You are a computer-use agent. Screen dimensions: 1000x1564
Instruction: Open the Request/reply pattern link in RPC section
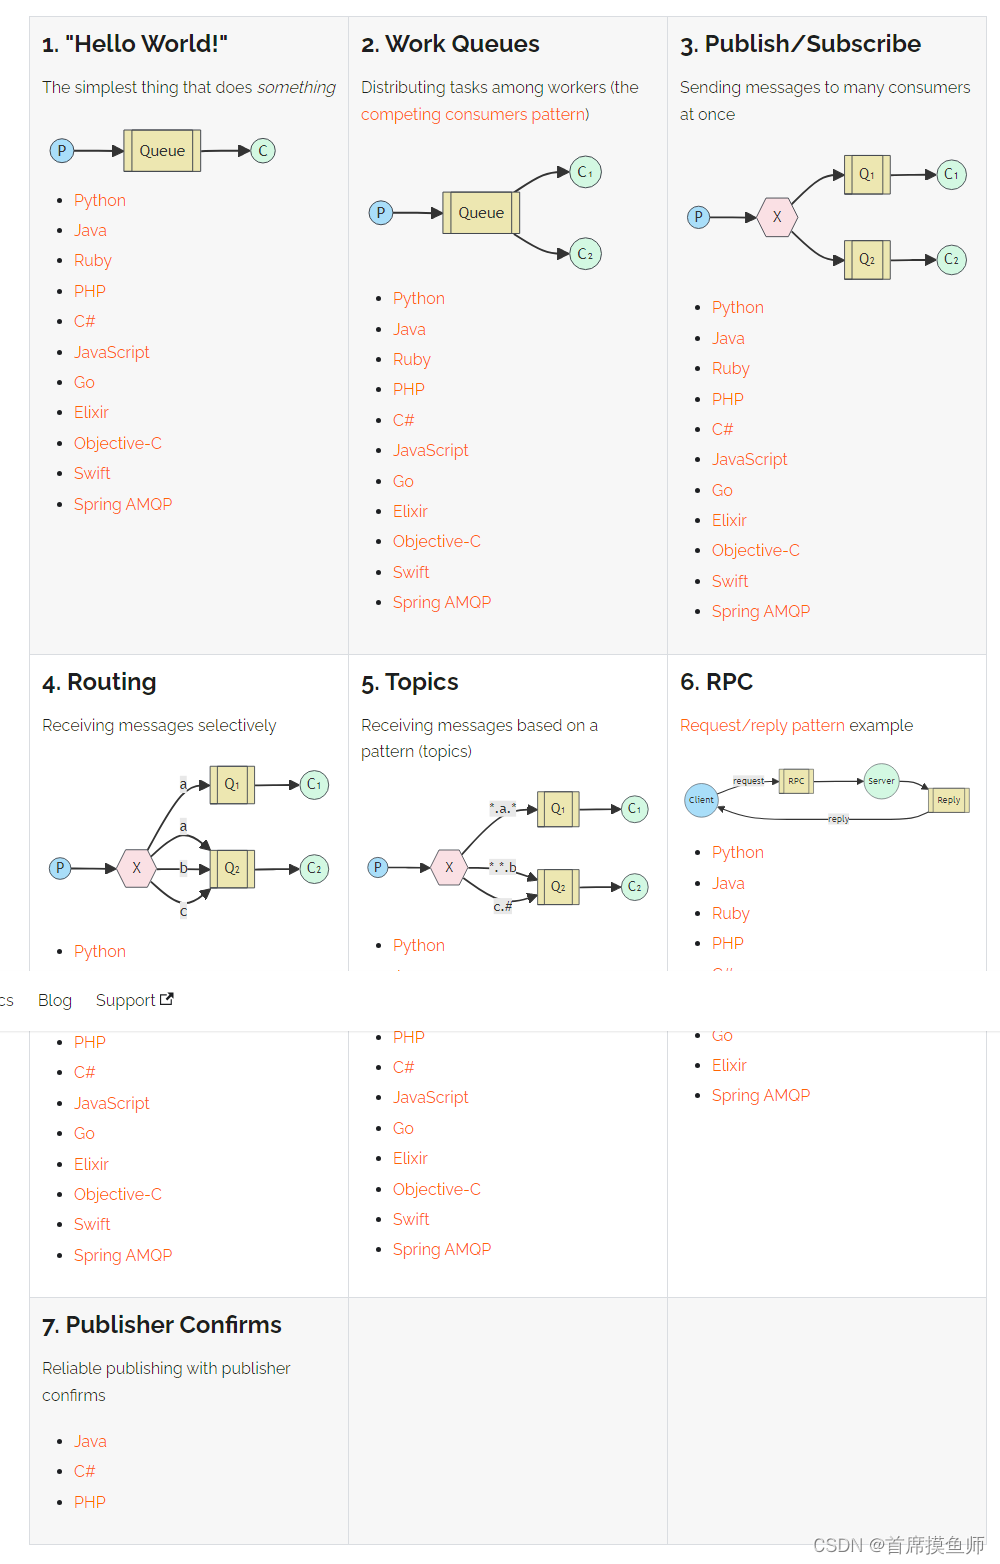pyautogui.click(x=760, y=725)
